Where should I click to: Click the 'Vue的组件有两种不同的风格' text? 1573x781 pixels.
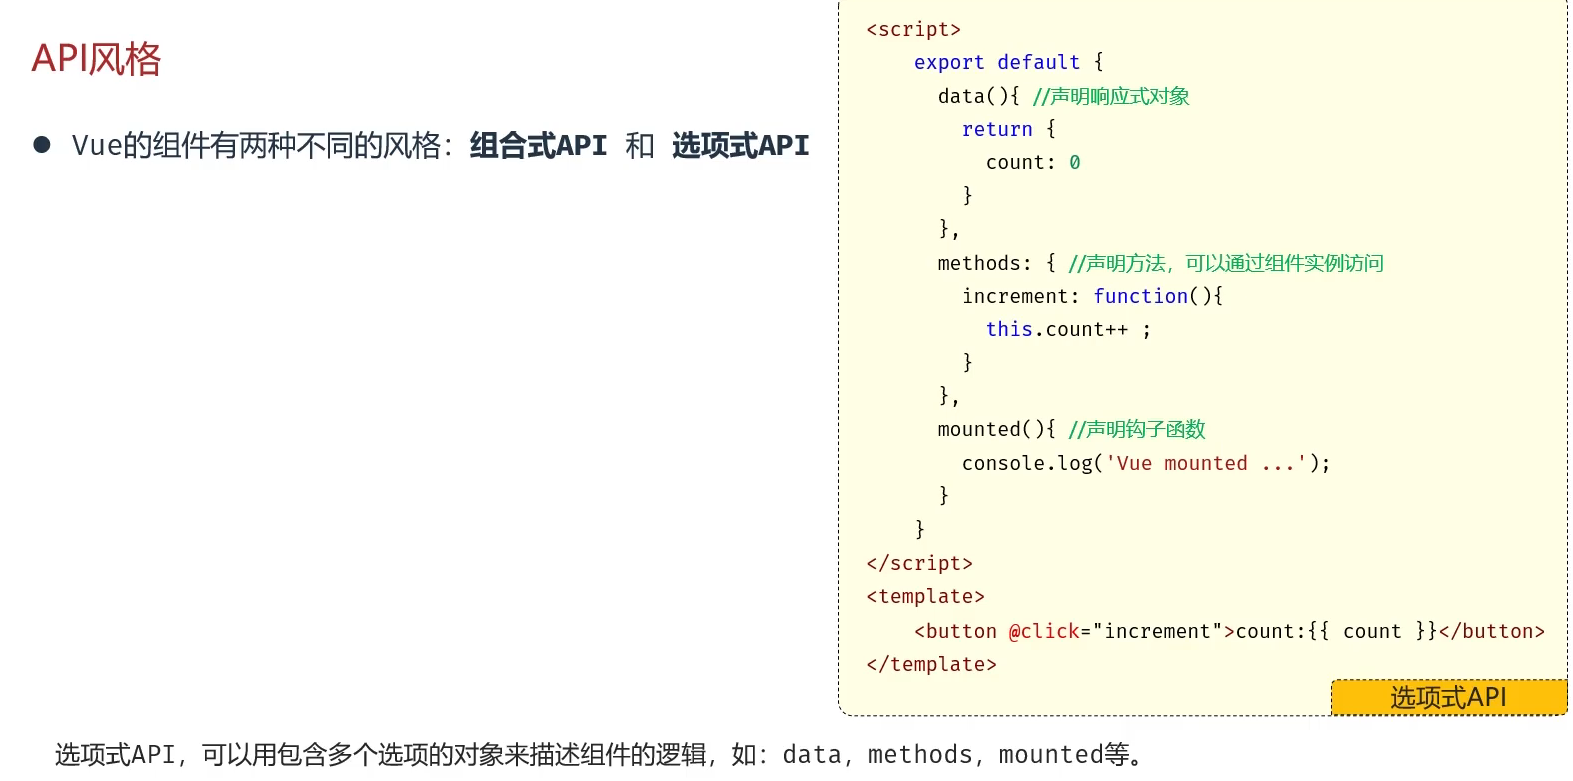pos(256,146)
